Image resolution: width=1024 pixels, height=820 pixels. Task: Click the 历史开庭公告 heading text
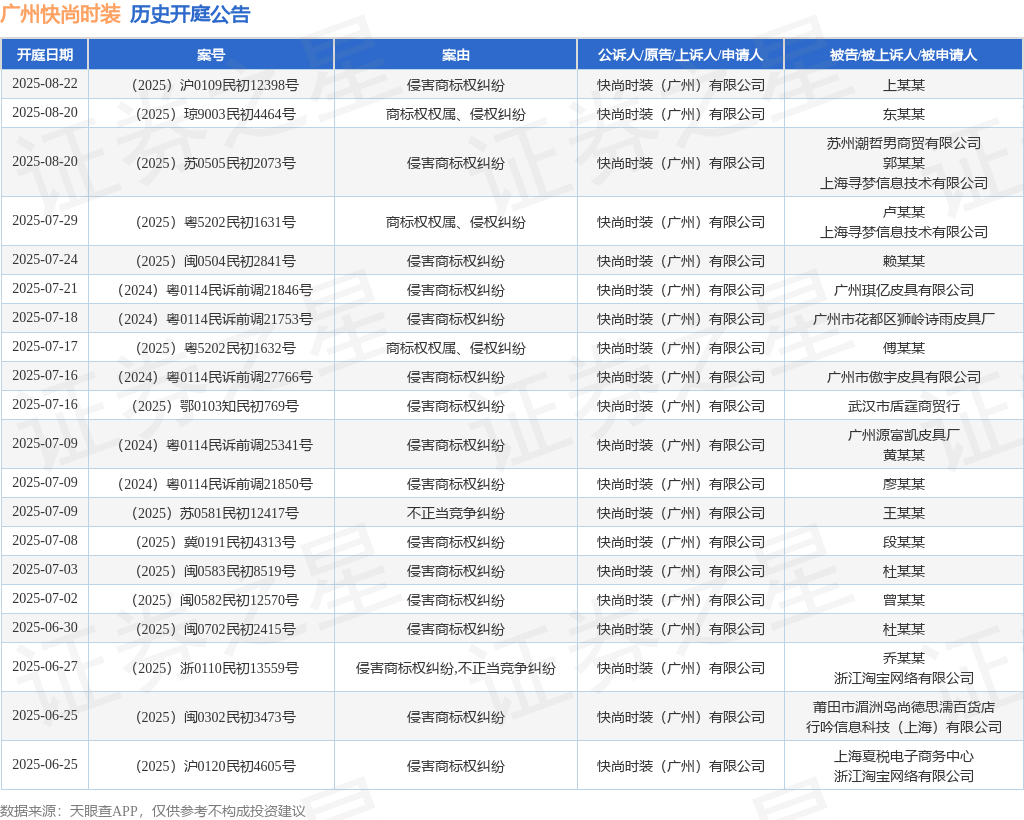coord(190,14)
